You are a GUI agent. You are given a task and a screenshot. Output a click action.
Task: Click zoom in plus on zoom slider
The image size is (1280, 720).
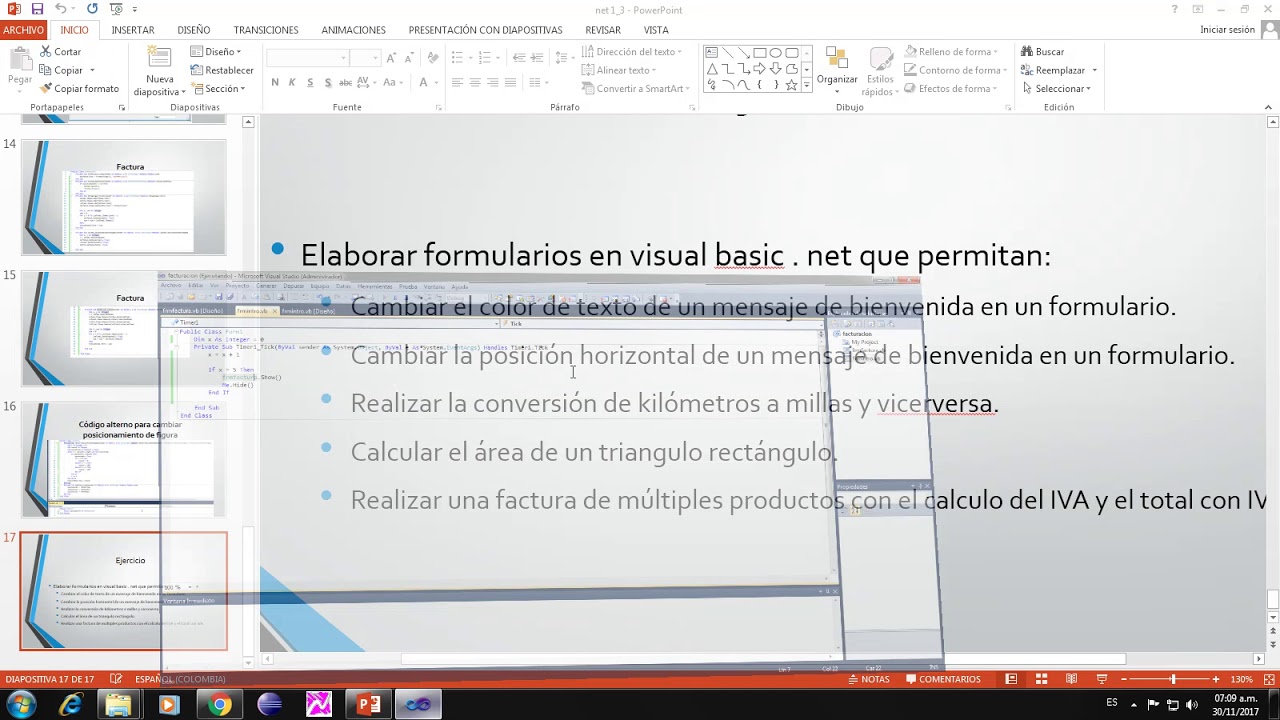pyautogui.click(x=1216, y=679)
